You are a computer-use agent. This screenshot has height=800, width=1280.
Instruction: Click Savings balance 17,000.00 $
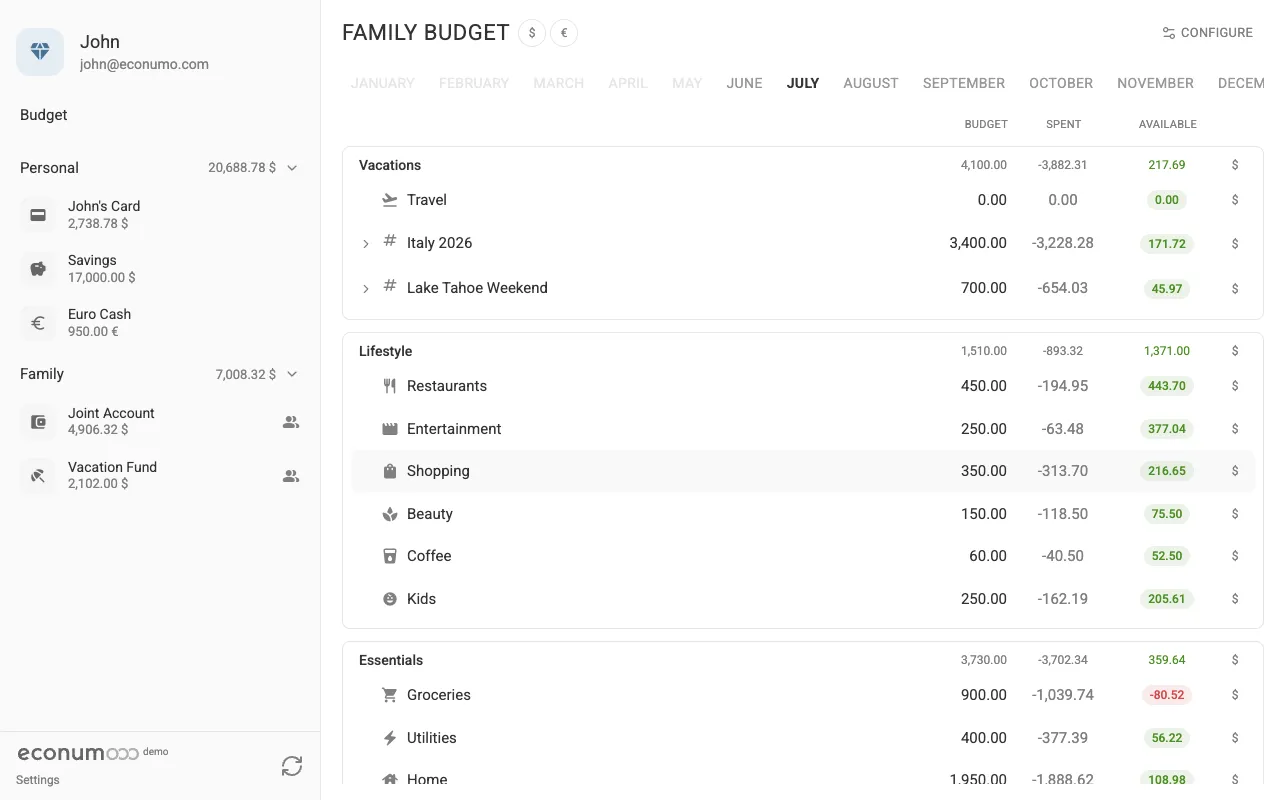pyautogui.click(x=102, y=278)
